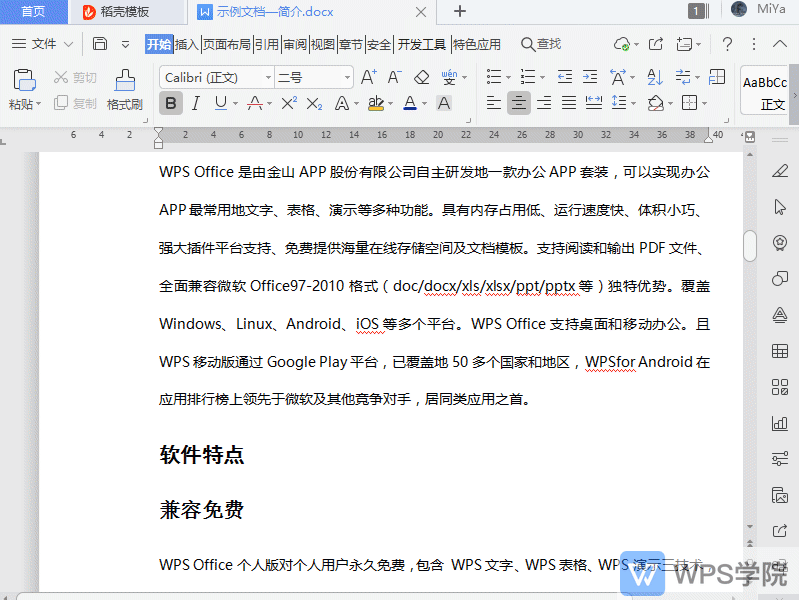
Task: Open the 页面布局 ribbon tab
Action: [227, 44]
